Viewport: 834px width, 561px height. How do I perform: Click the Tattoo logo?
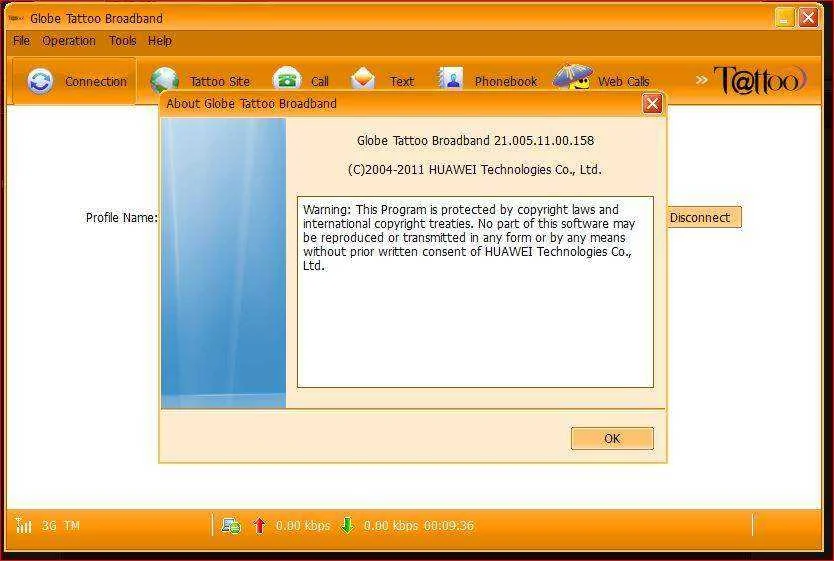pyautogui.click(x=760, y=80)
